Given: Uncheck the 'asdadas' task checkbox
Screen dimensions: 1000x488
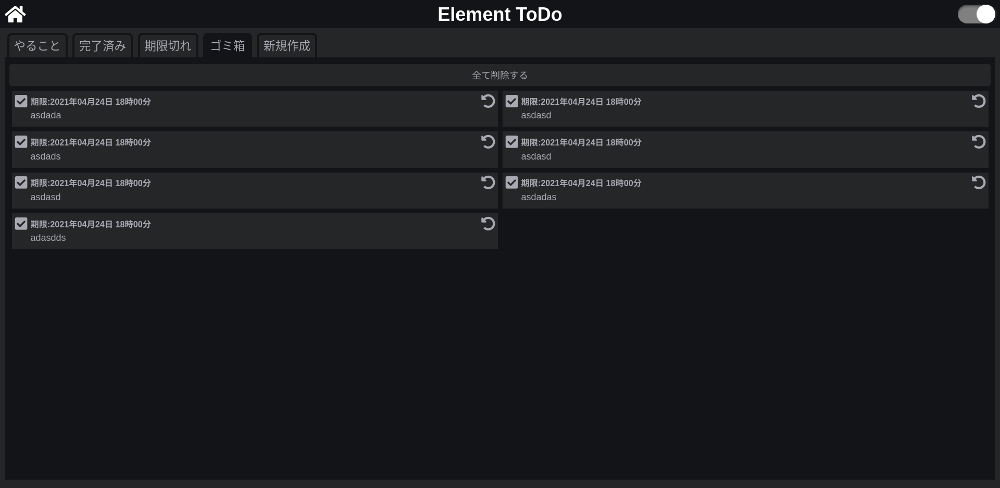Looking at the screenshot, I should click(511, 182).
